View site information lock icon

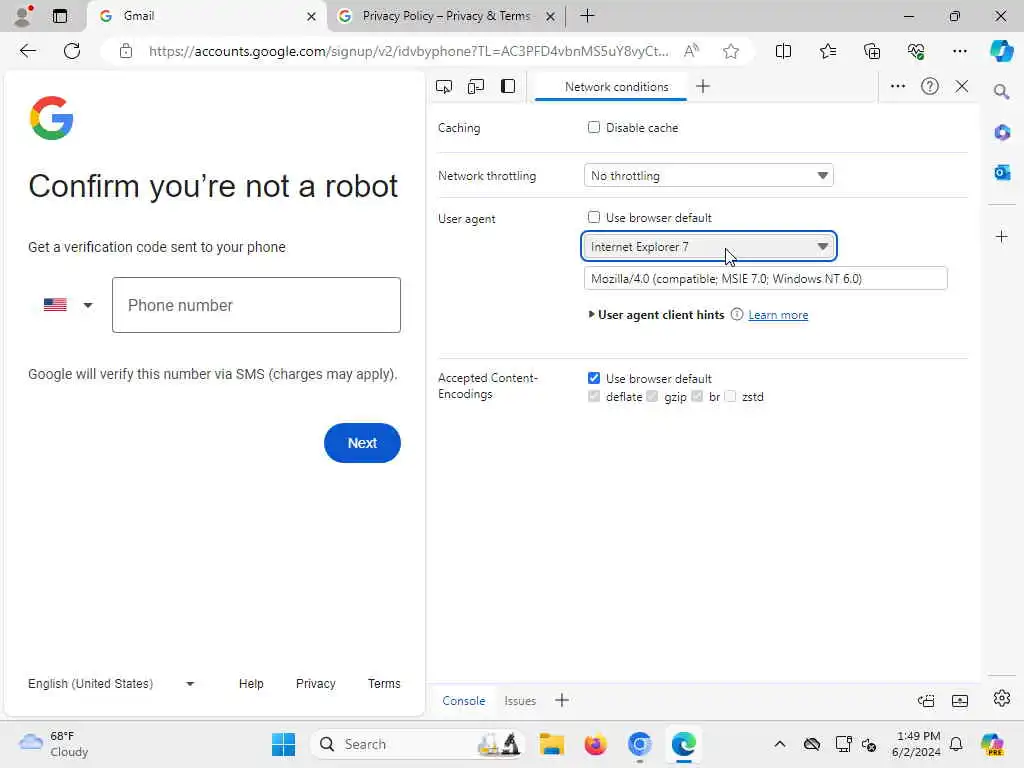click(x=126, y=51)
